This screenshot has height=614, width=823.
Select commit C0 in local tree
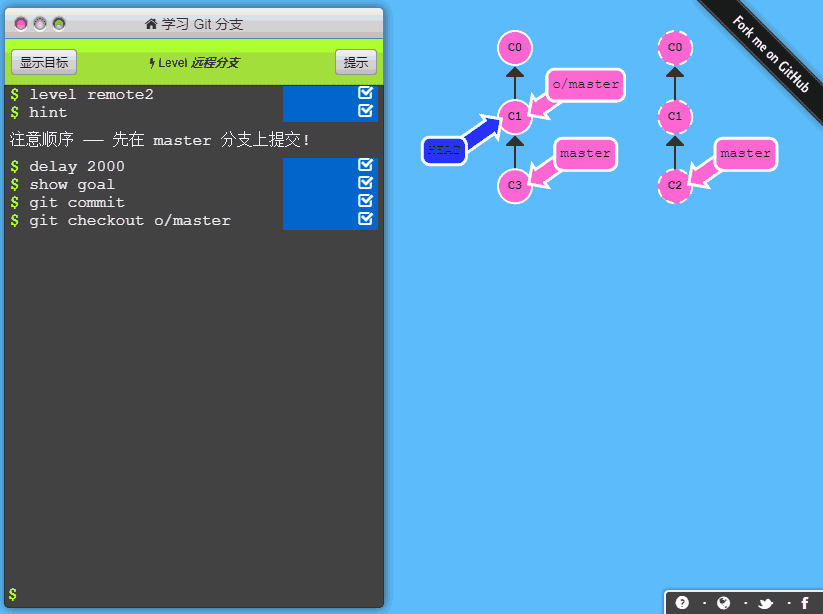point(515,47)
